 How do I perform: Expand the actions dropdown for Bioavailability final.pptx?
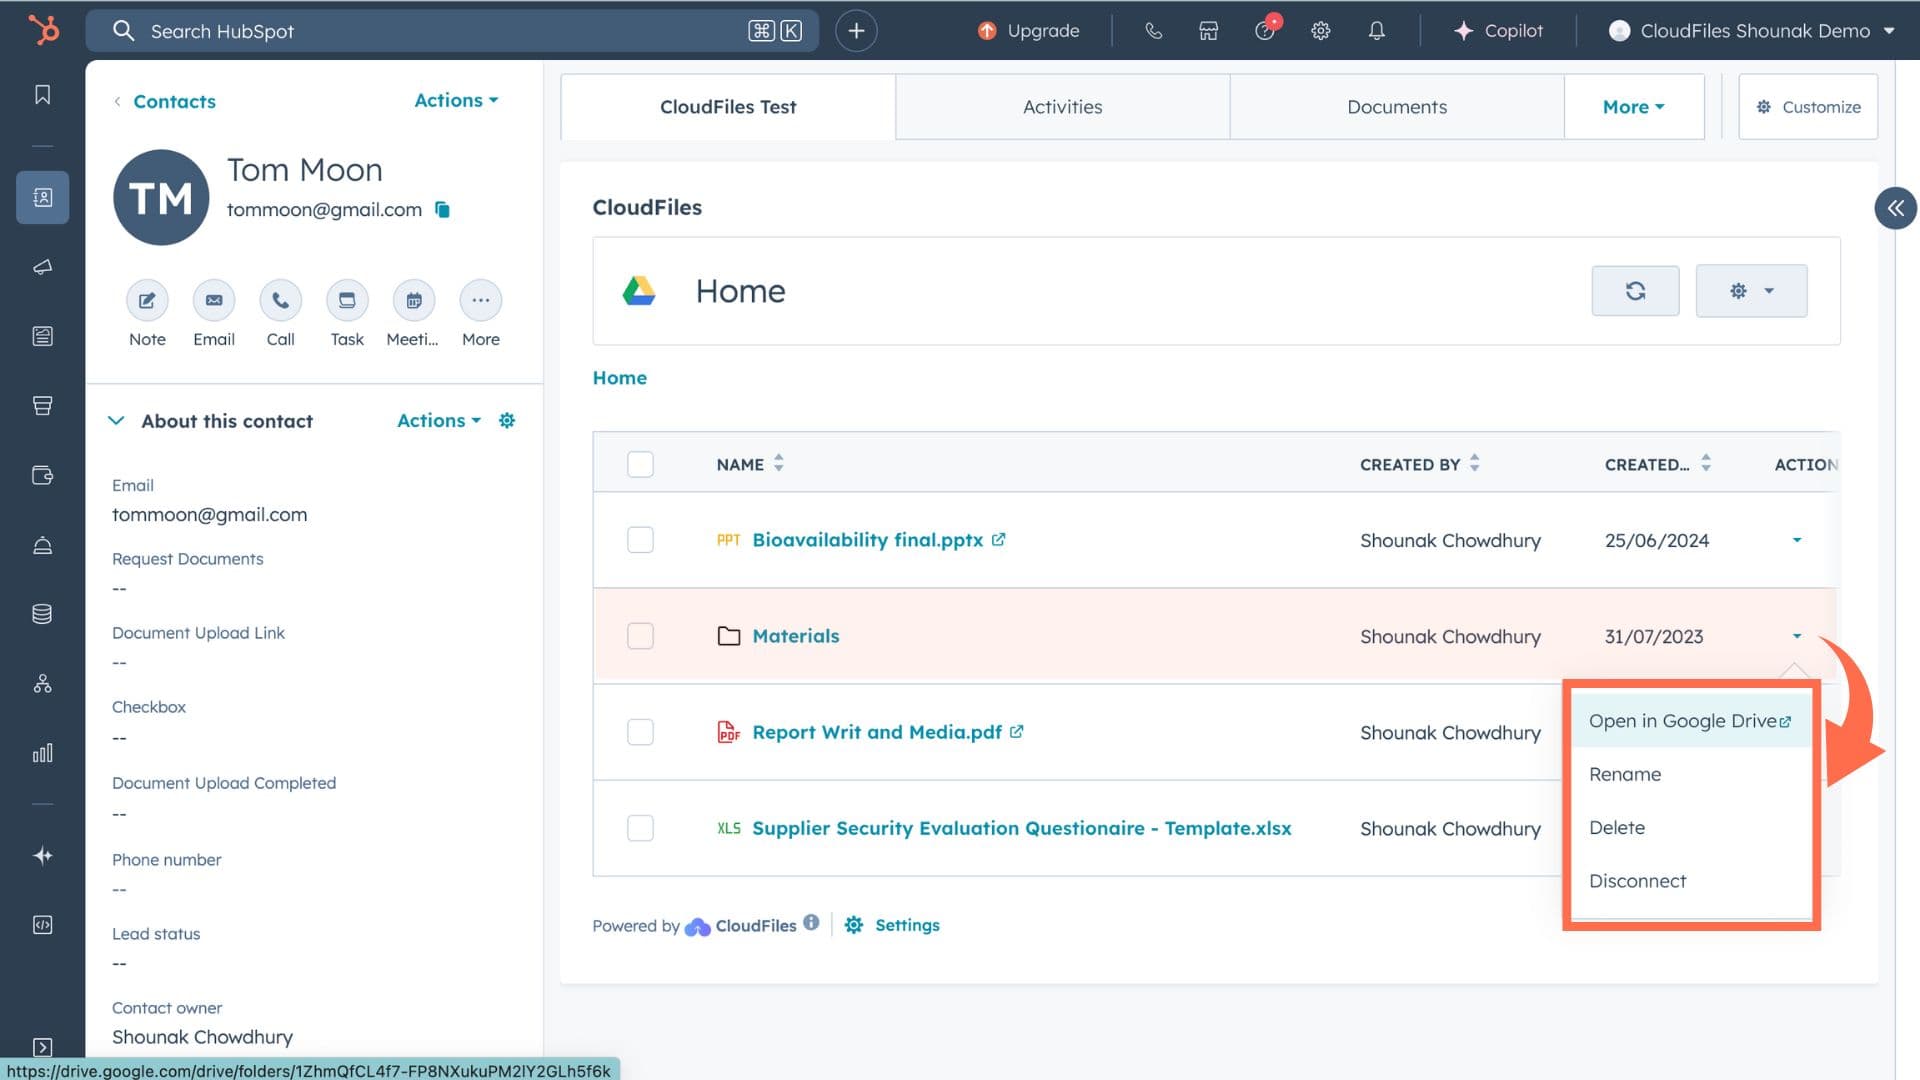coord(1796,540)
